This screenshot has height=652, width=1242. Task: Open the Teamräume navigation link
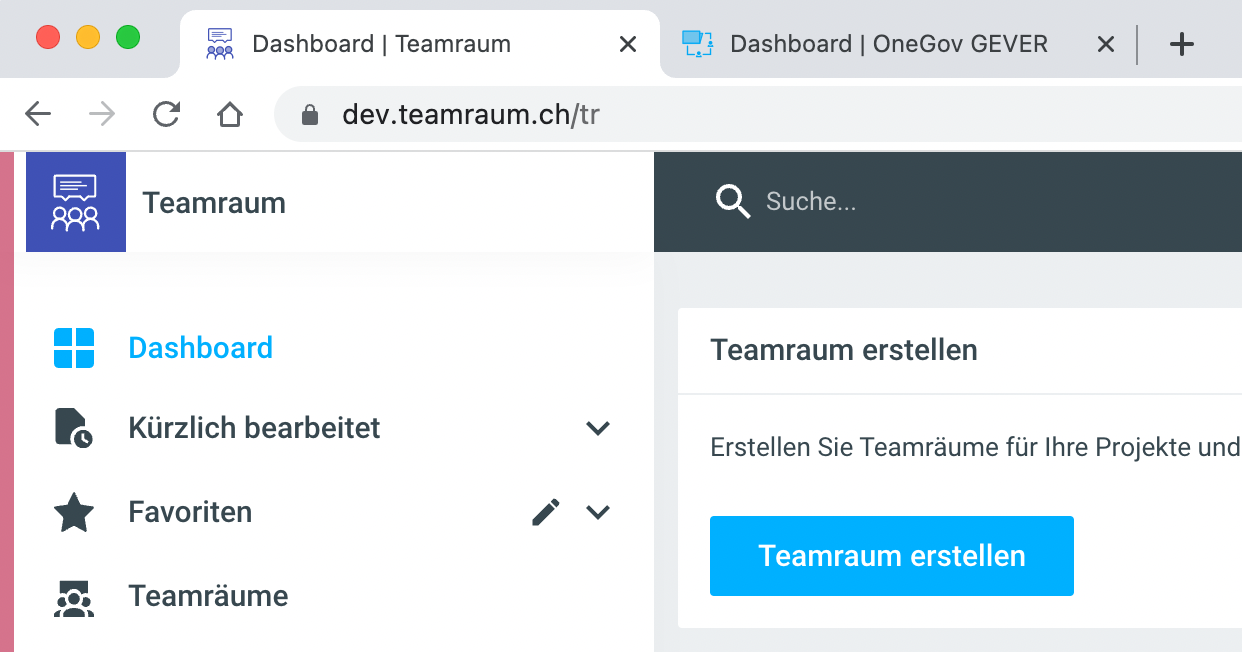click(208, 596)
